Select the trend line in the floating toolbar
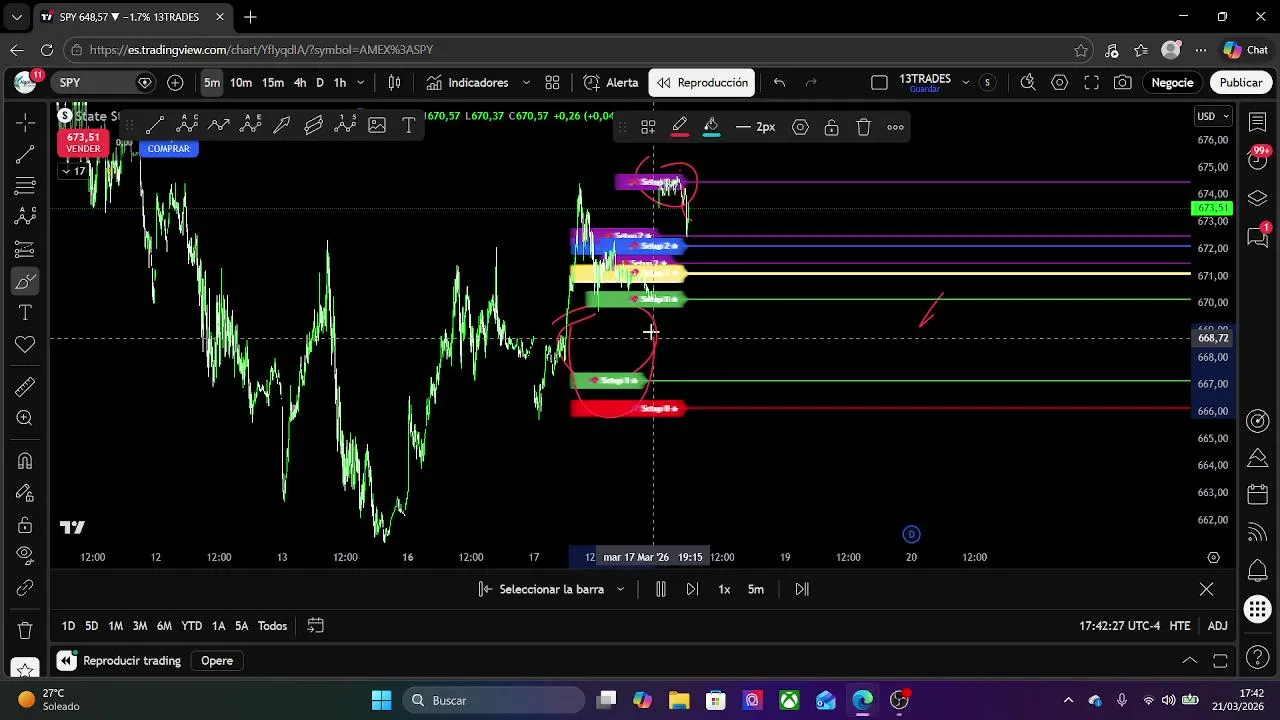The width and height of the screenshot is (1280, 720). pyautogui.click(x=155, y=126)
